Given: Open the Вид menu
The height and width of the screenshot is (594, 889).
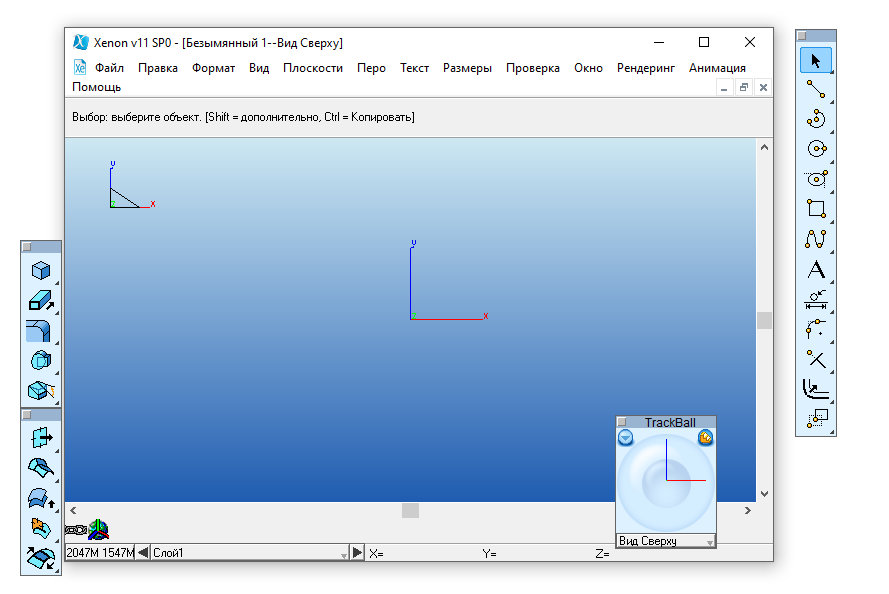Looking at the screenshot, I should point(259,68).
